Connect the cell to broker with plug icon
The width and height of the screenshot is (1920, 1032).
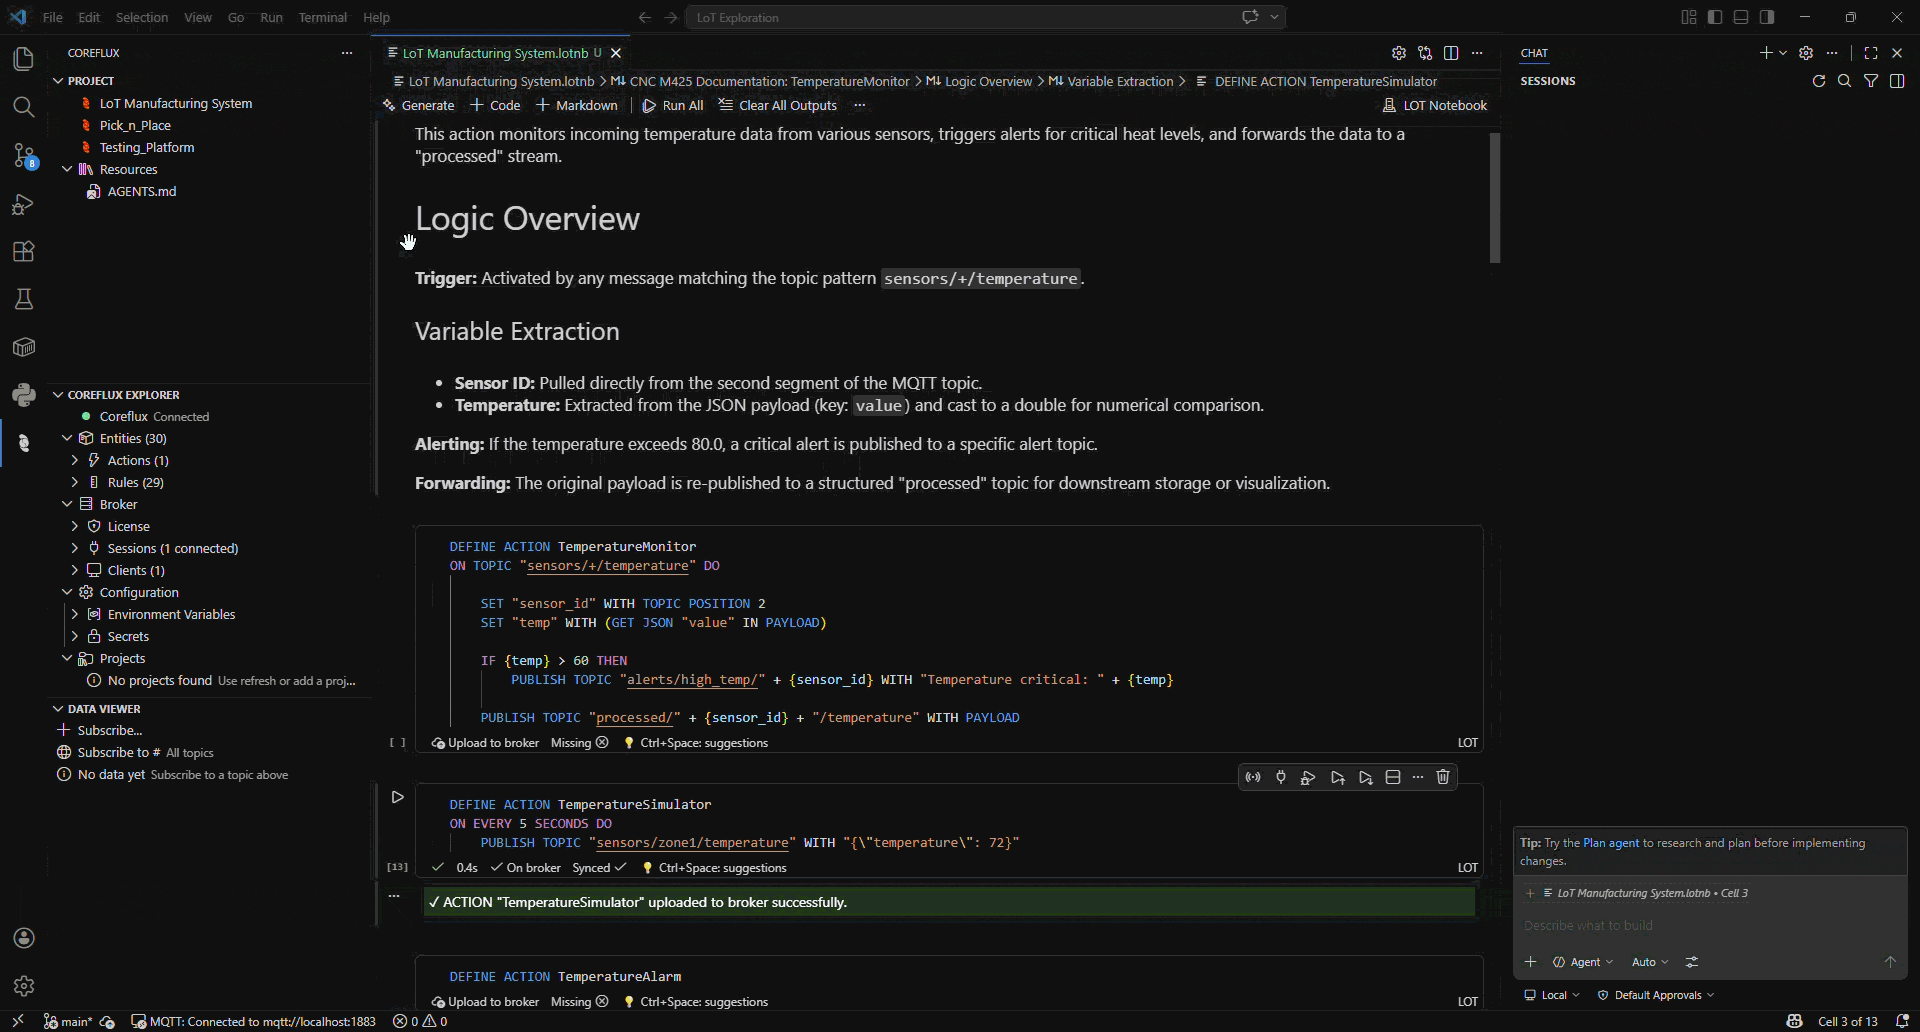pyautogui.click(x=1281, y=777)
